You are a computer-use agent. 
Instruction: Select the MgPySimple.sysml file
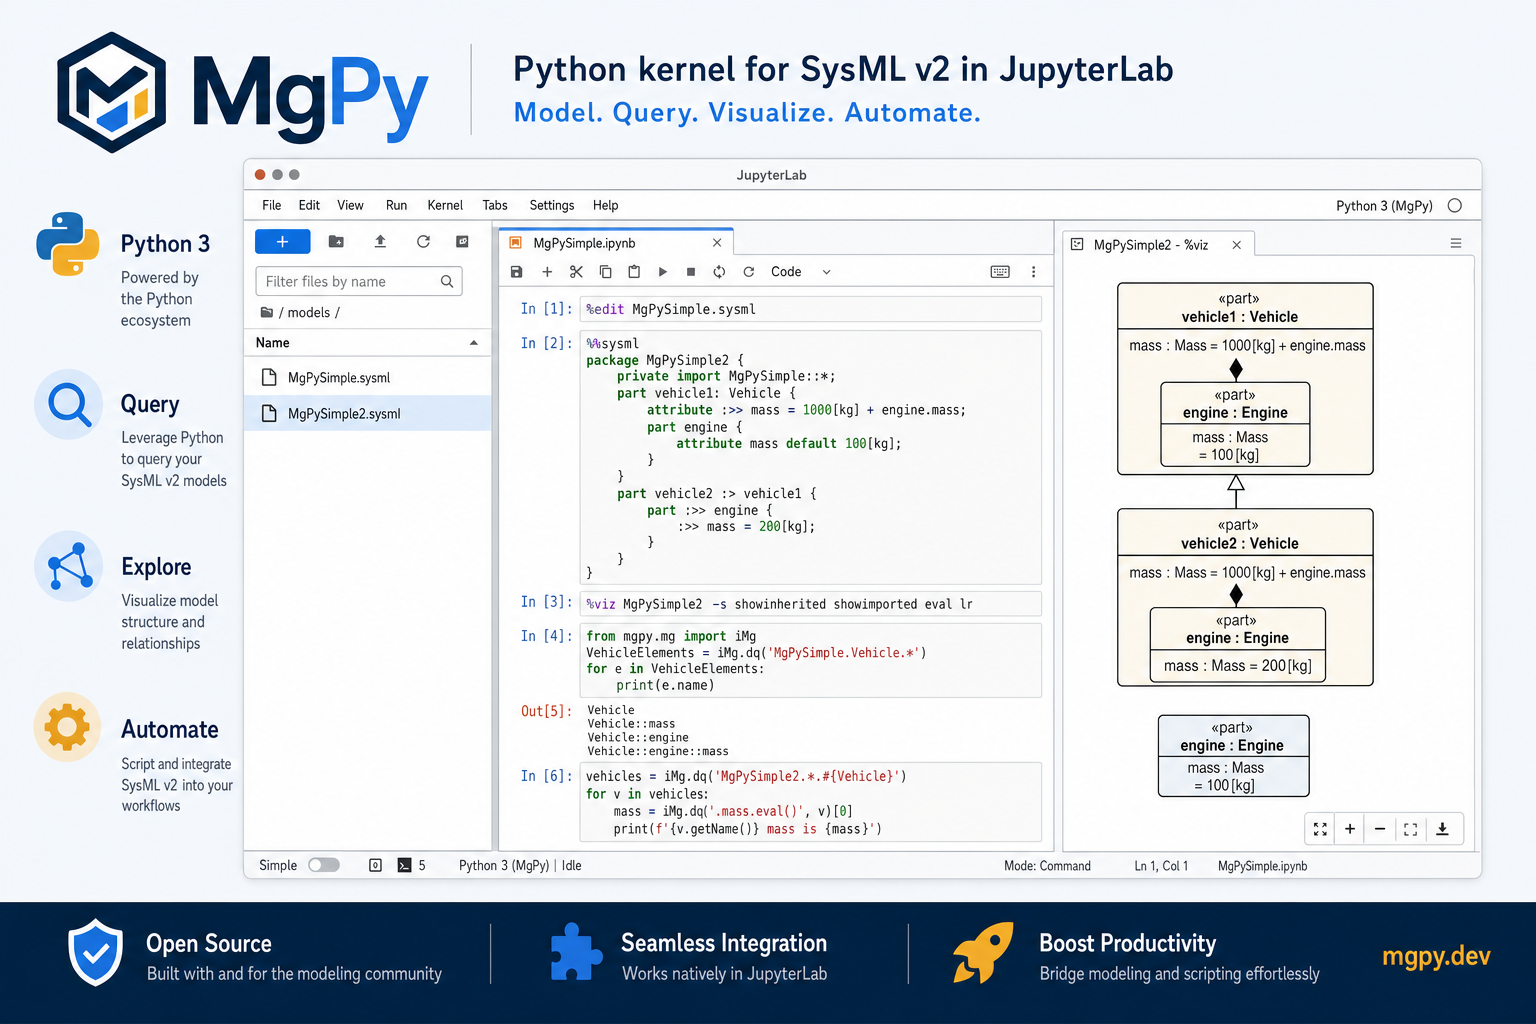click(368, 378)
